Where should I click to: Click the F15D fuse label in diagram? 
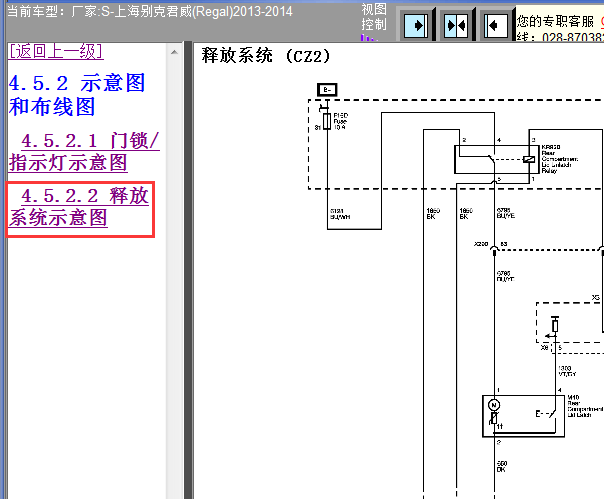click(341, 121)
